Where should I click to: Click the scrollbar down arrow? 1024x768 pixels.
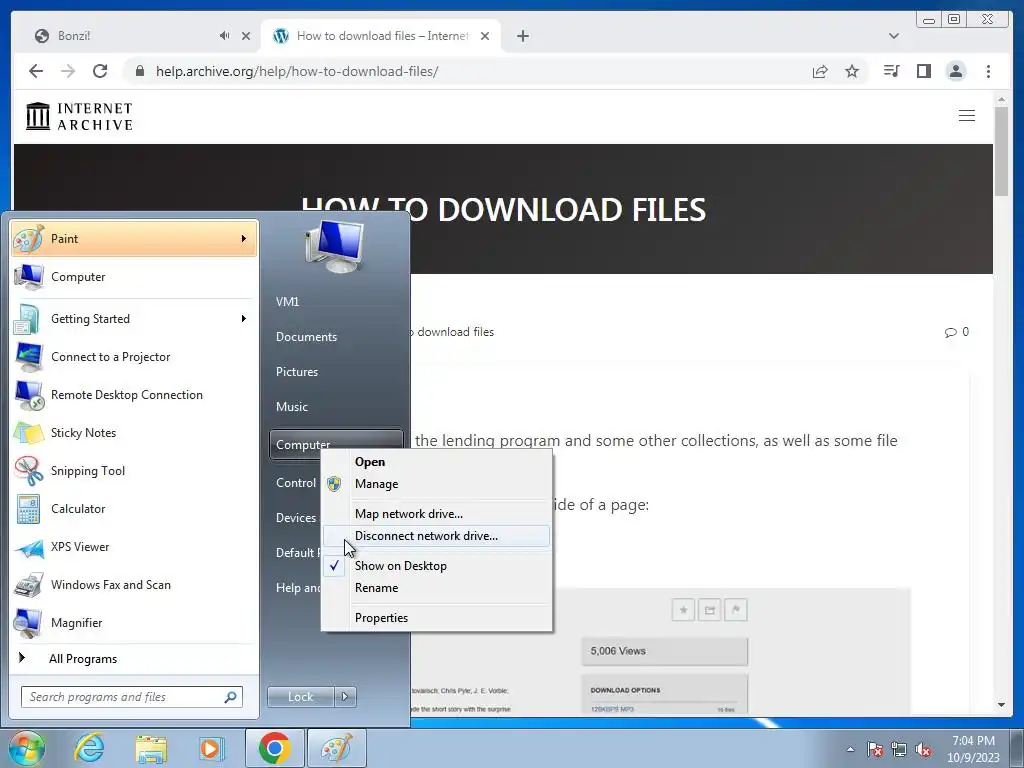click(1001, 705)
